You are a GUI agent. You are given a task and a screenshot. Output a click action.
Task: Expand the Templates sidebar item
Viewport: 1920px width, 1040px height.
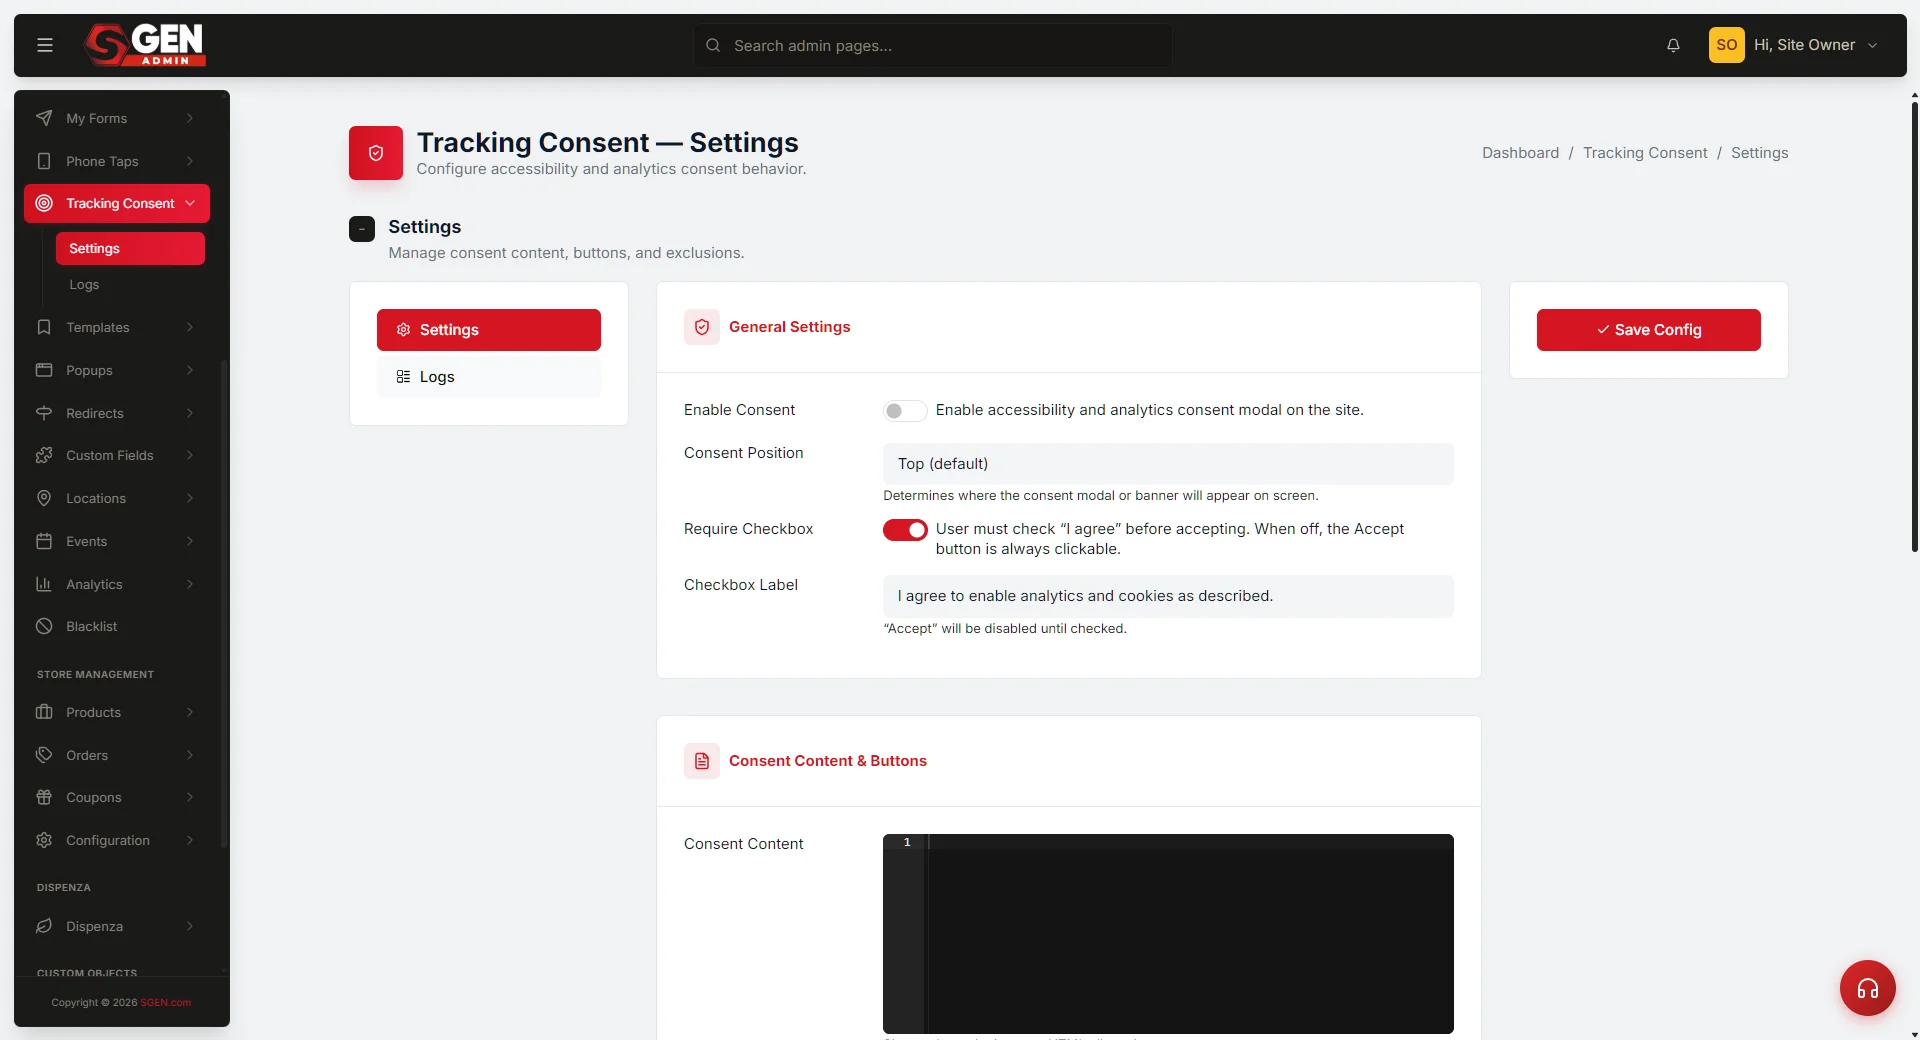(x=117, y=327)
